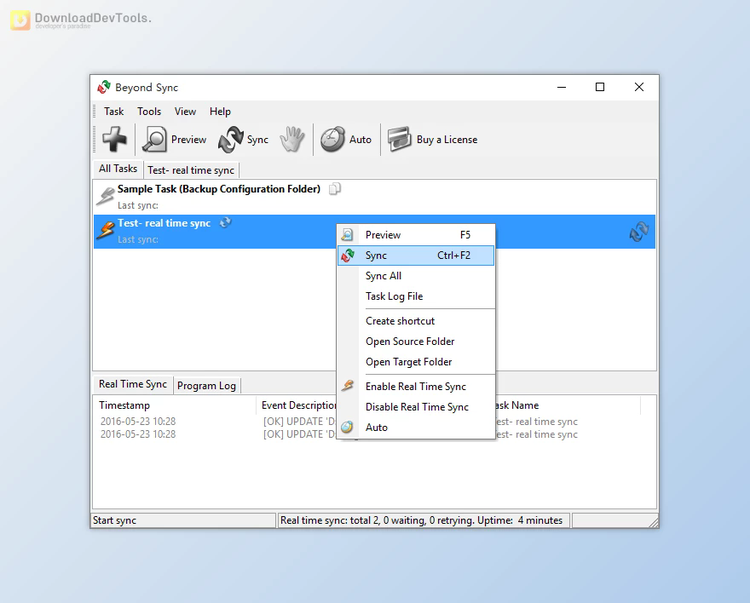Click the Auto clock toolbar icon
This screenshot has width=750, height=603.
tap(333, 139)
